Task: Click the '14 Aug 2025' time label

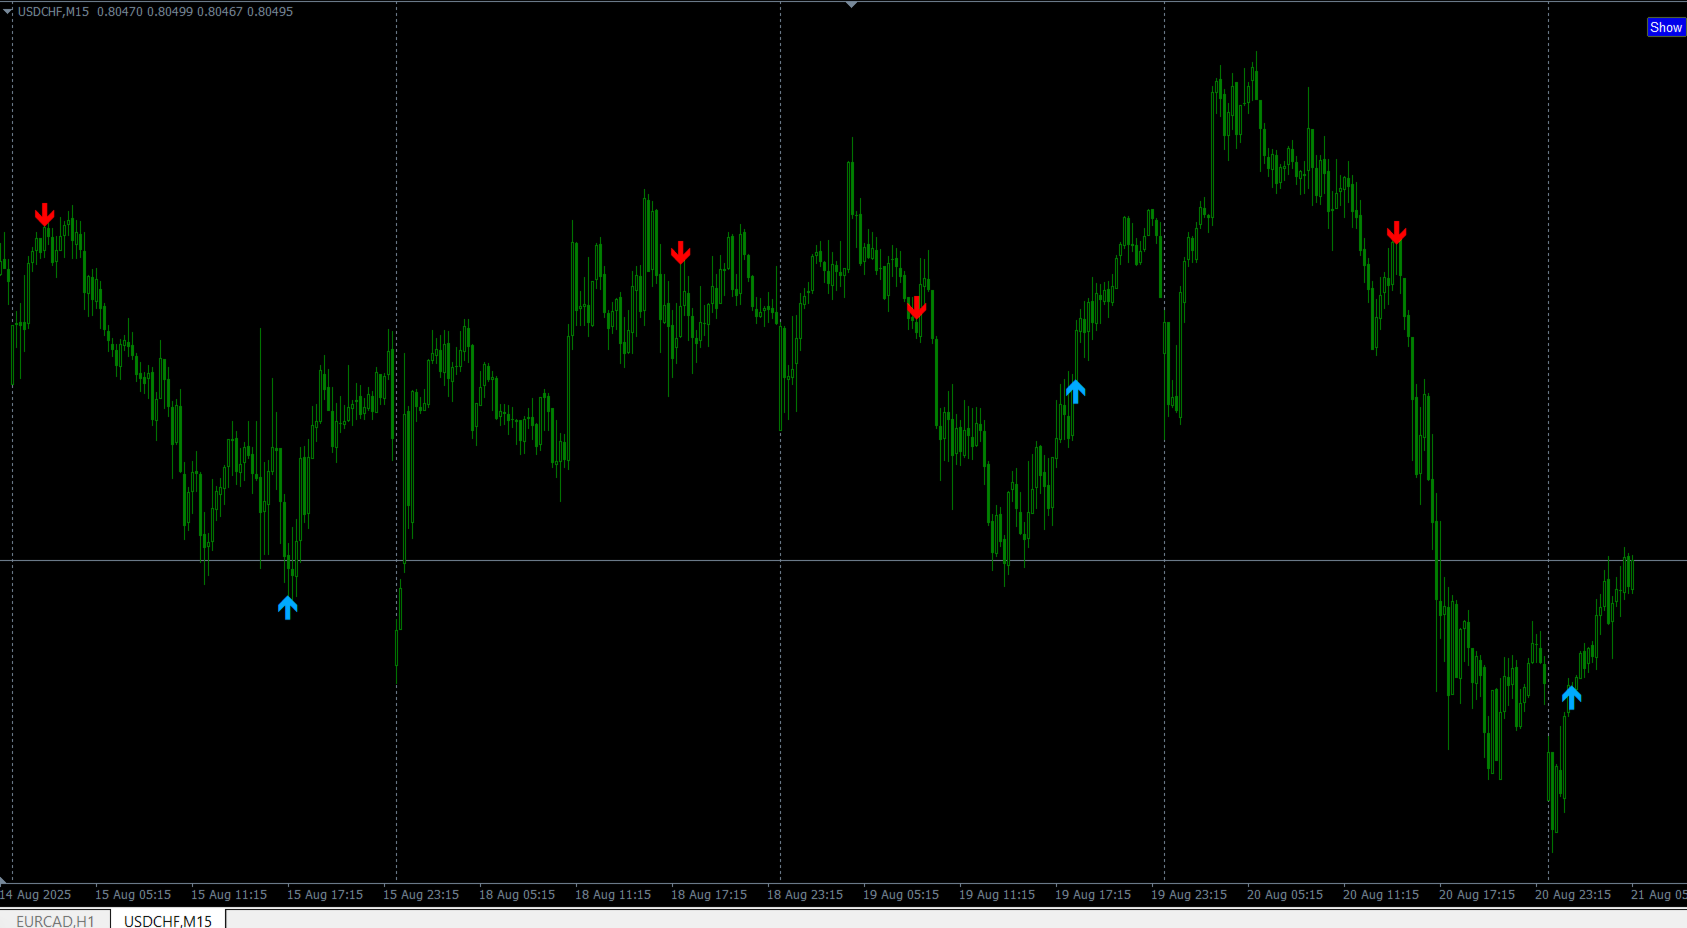Action: click(36, 895)
